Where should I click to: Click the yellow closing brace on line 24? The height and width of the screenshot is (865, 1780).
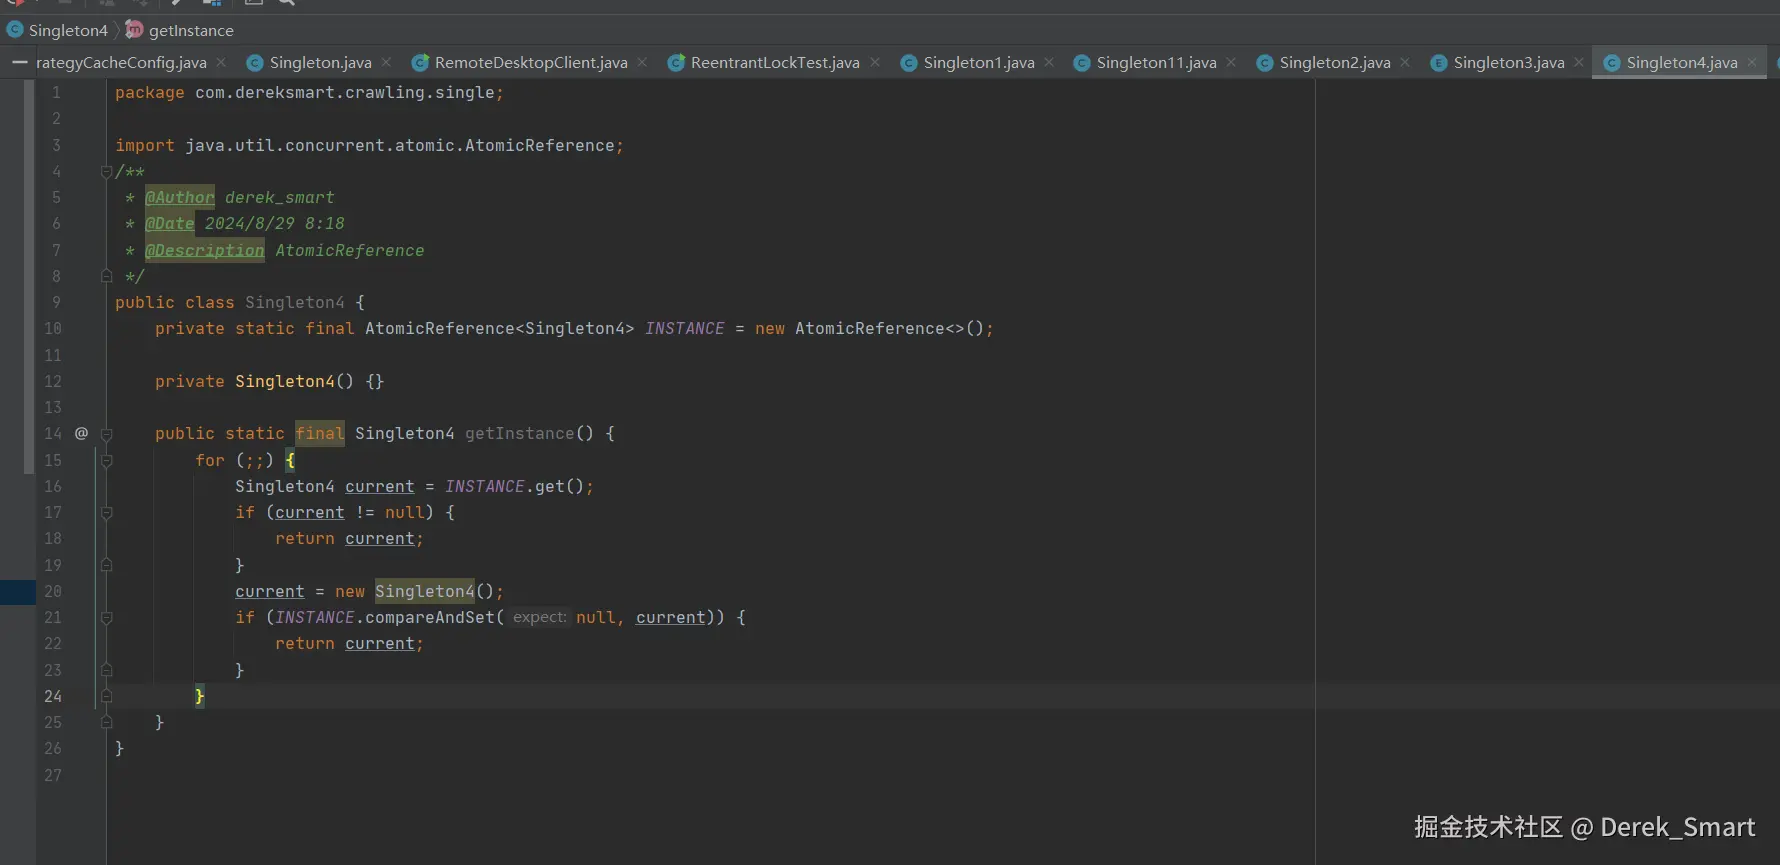(200, 696)
